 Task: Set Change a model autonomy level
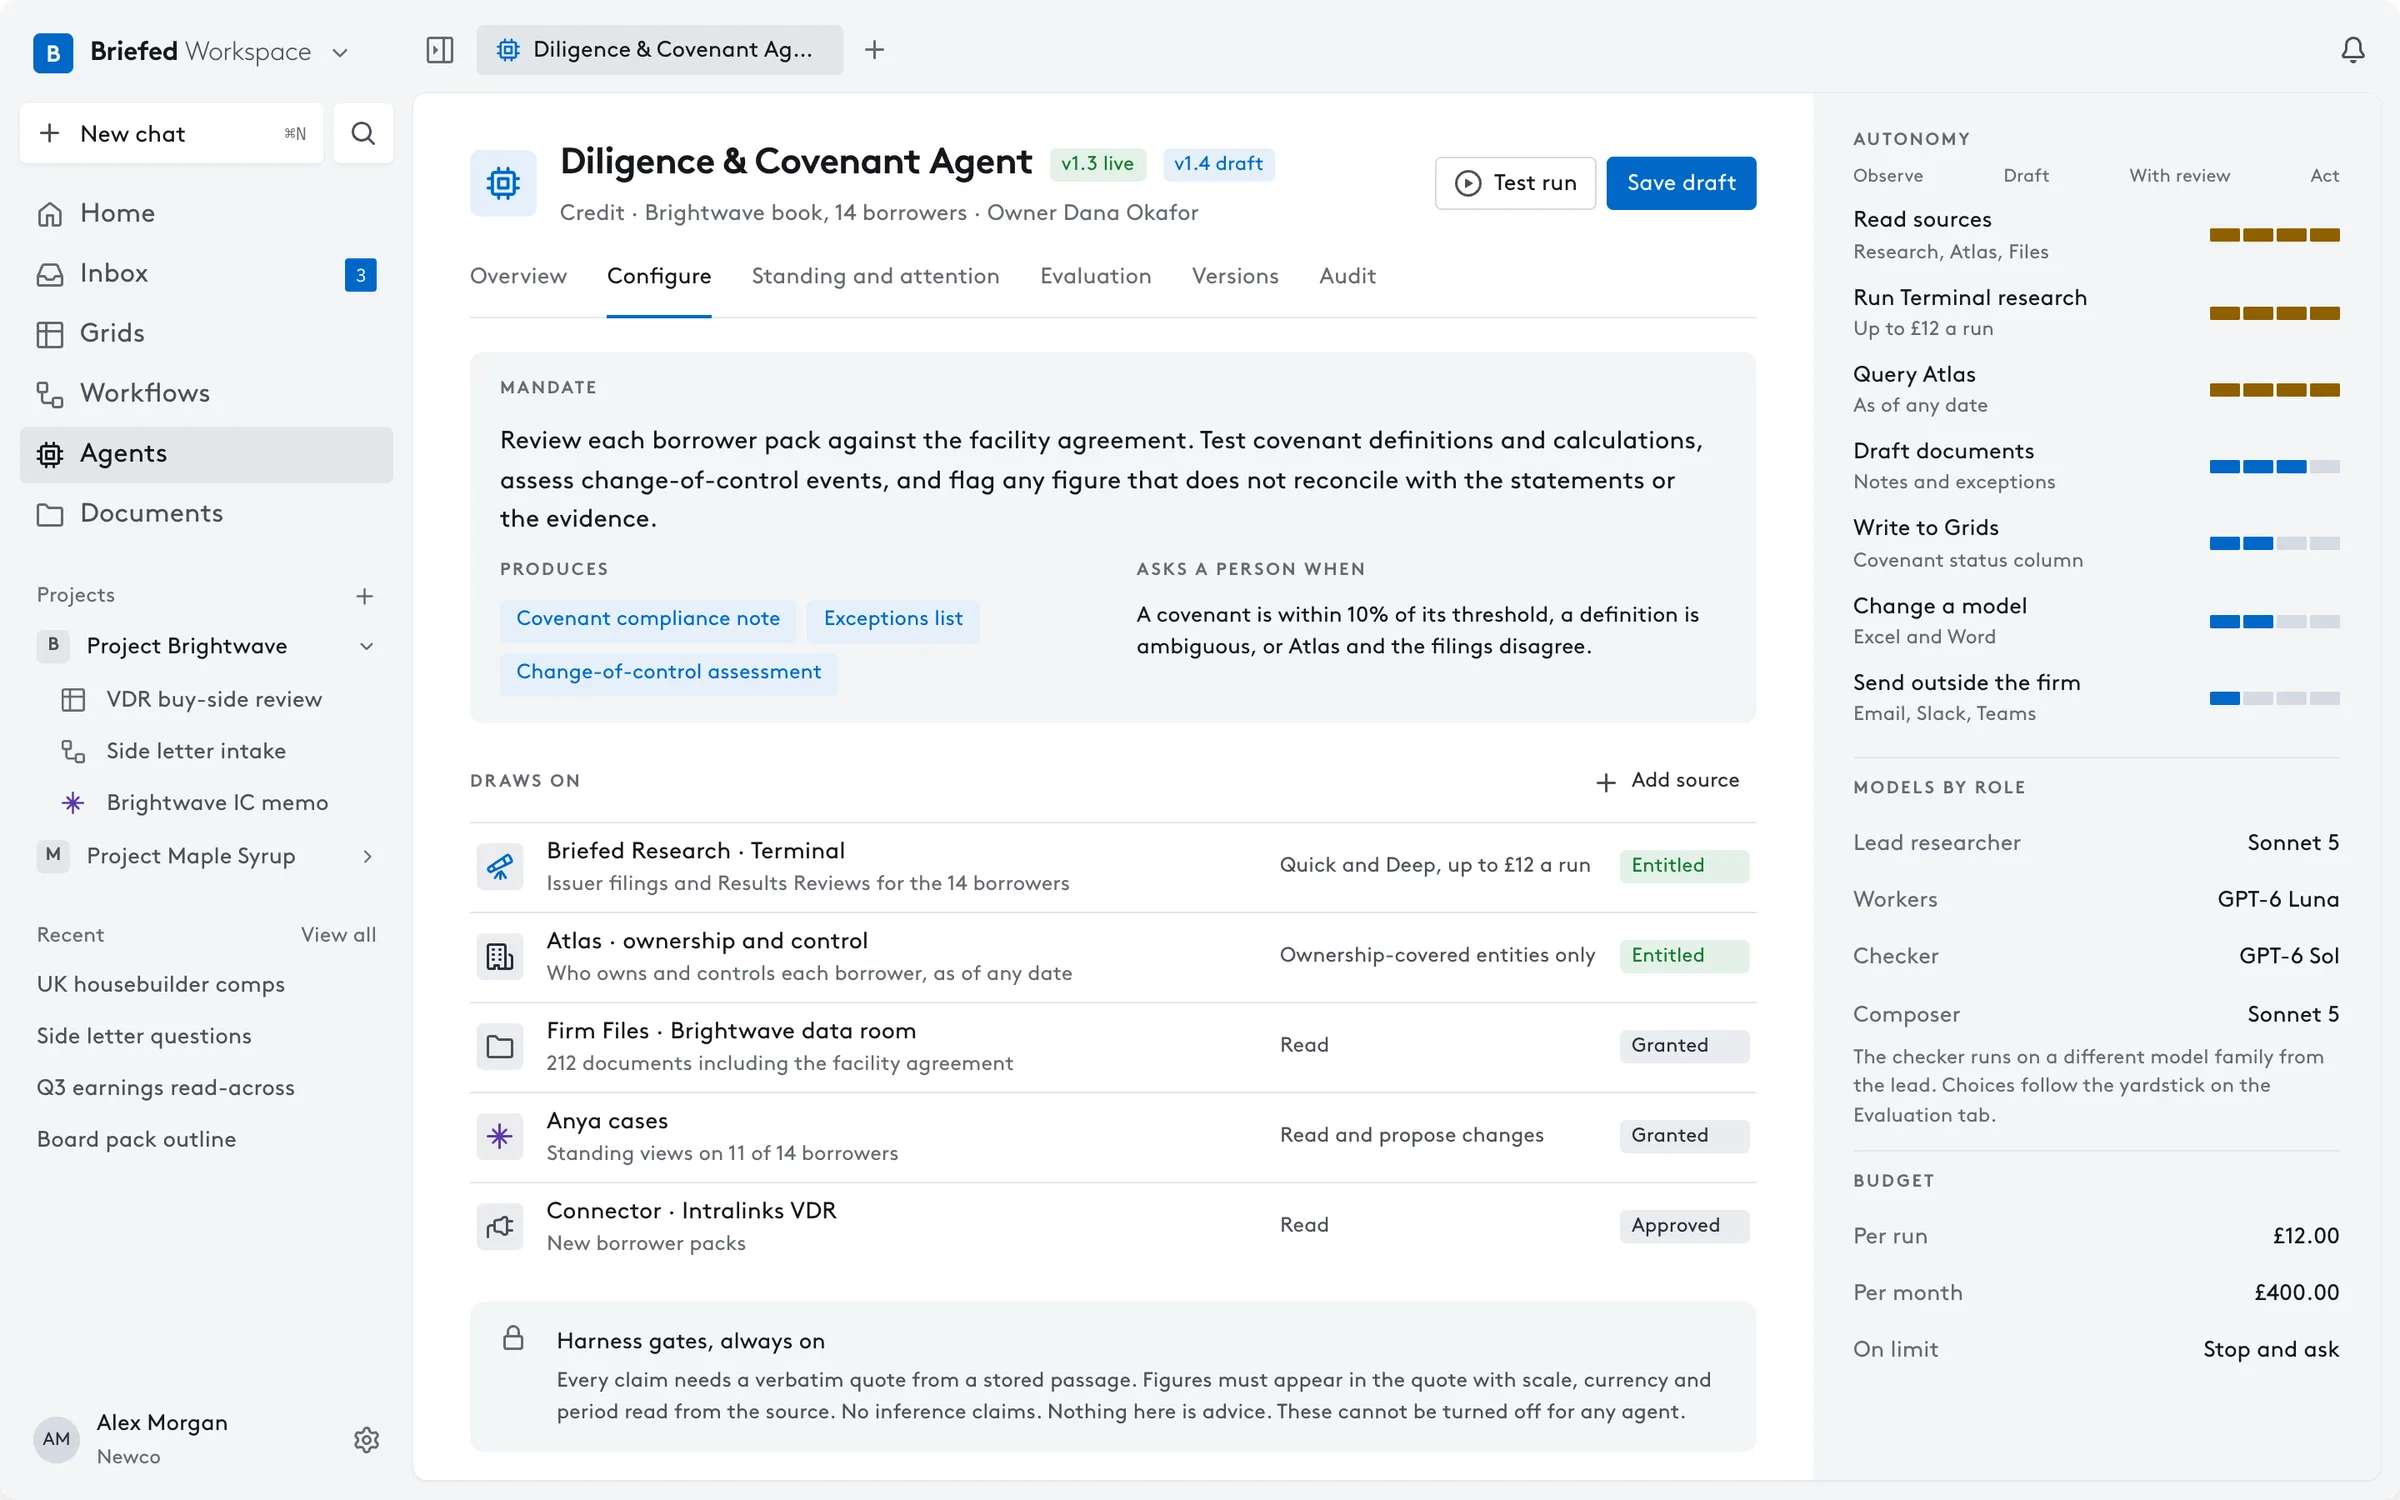(2274, 621)
